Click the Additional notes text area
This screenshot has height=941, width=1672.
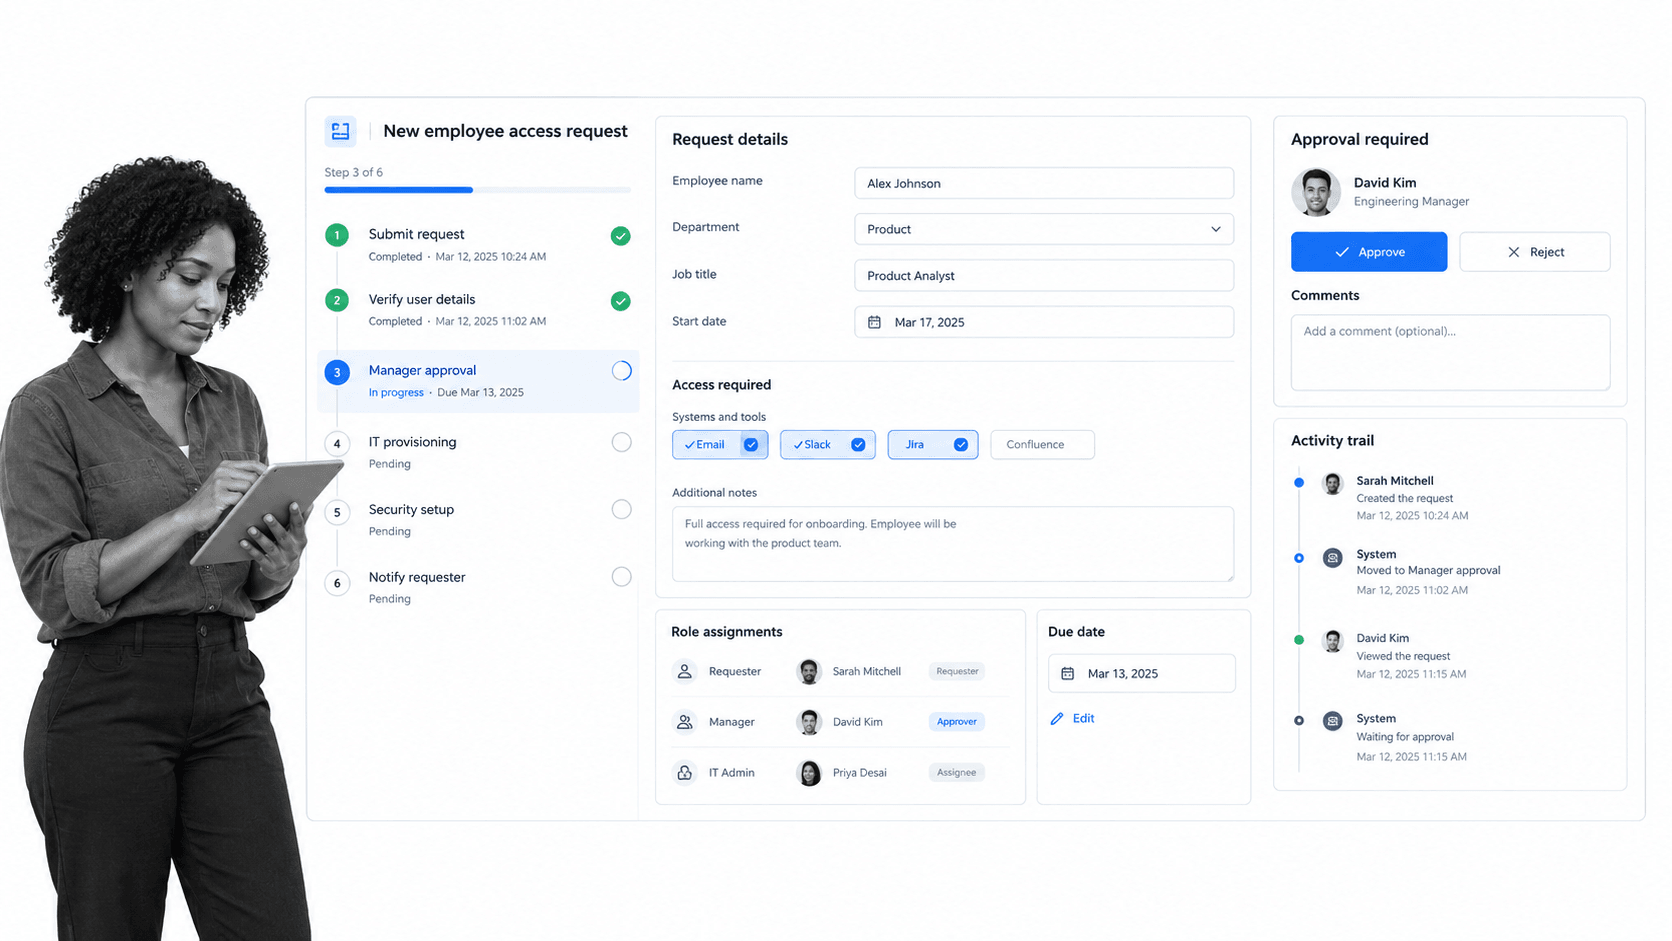[952, 544]
